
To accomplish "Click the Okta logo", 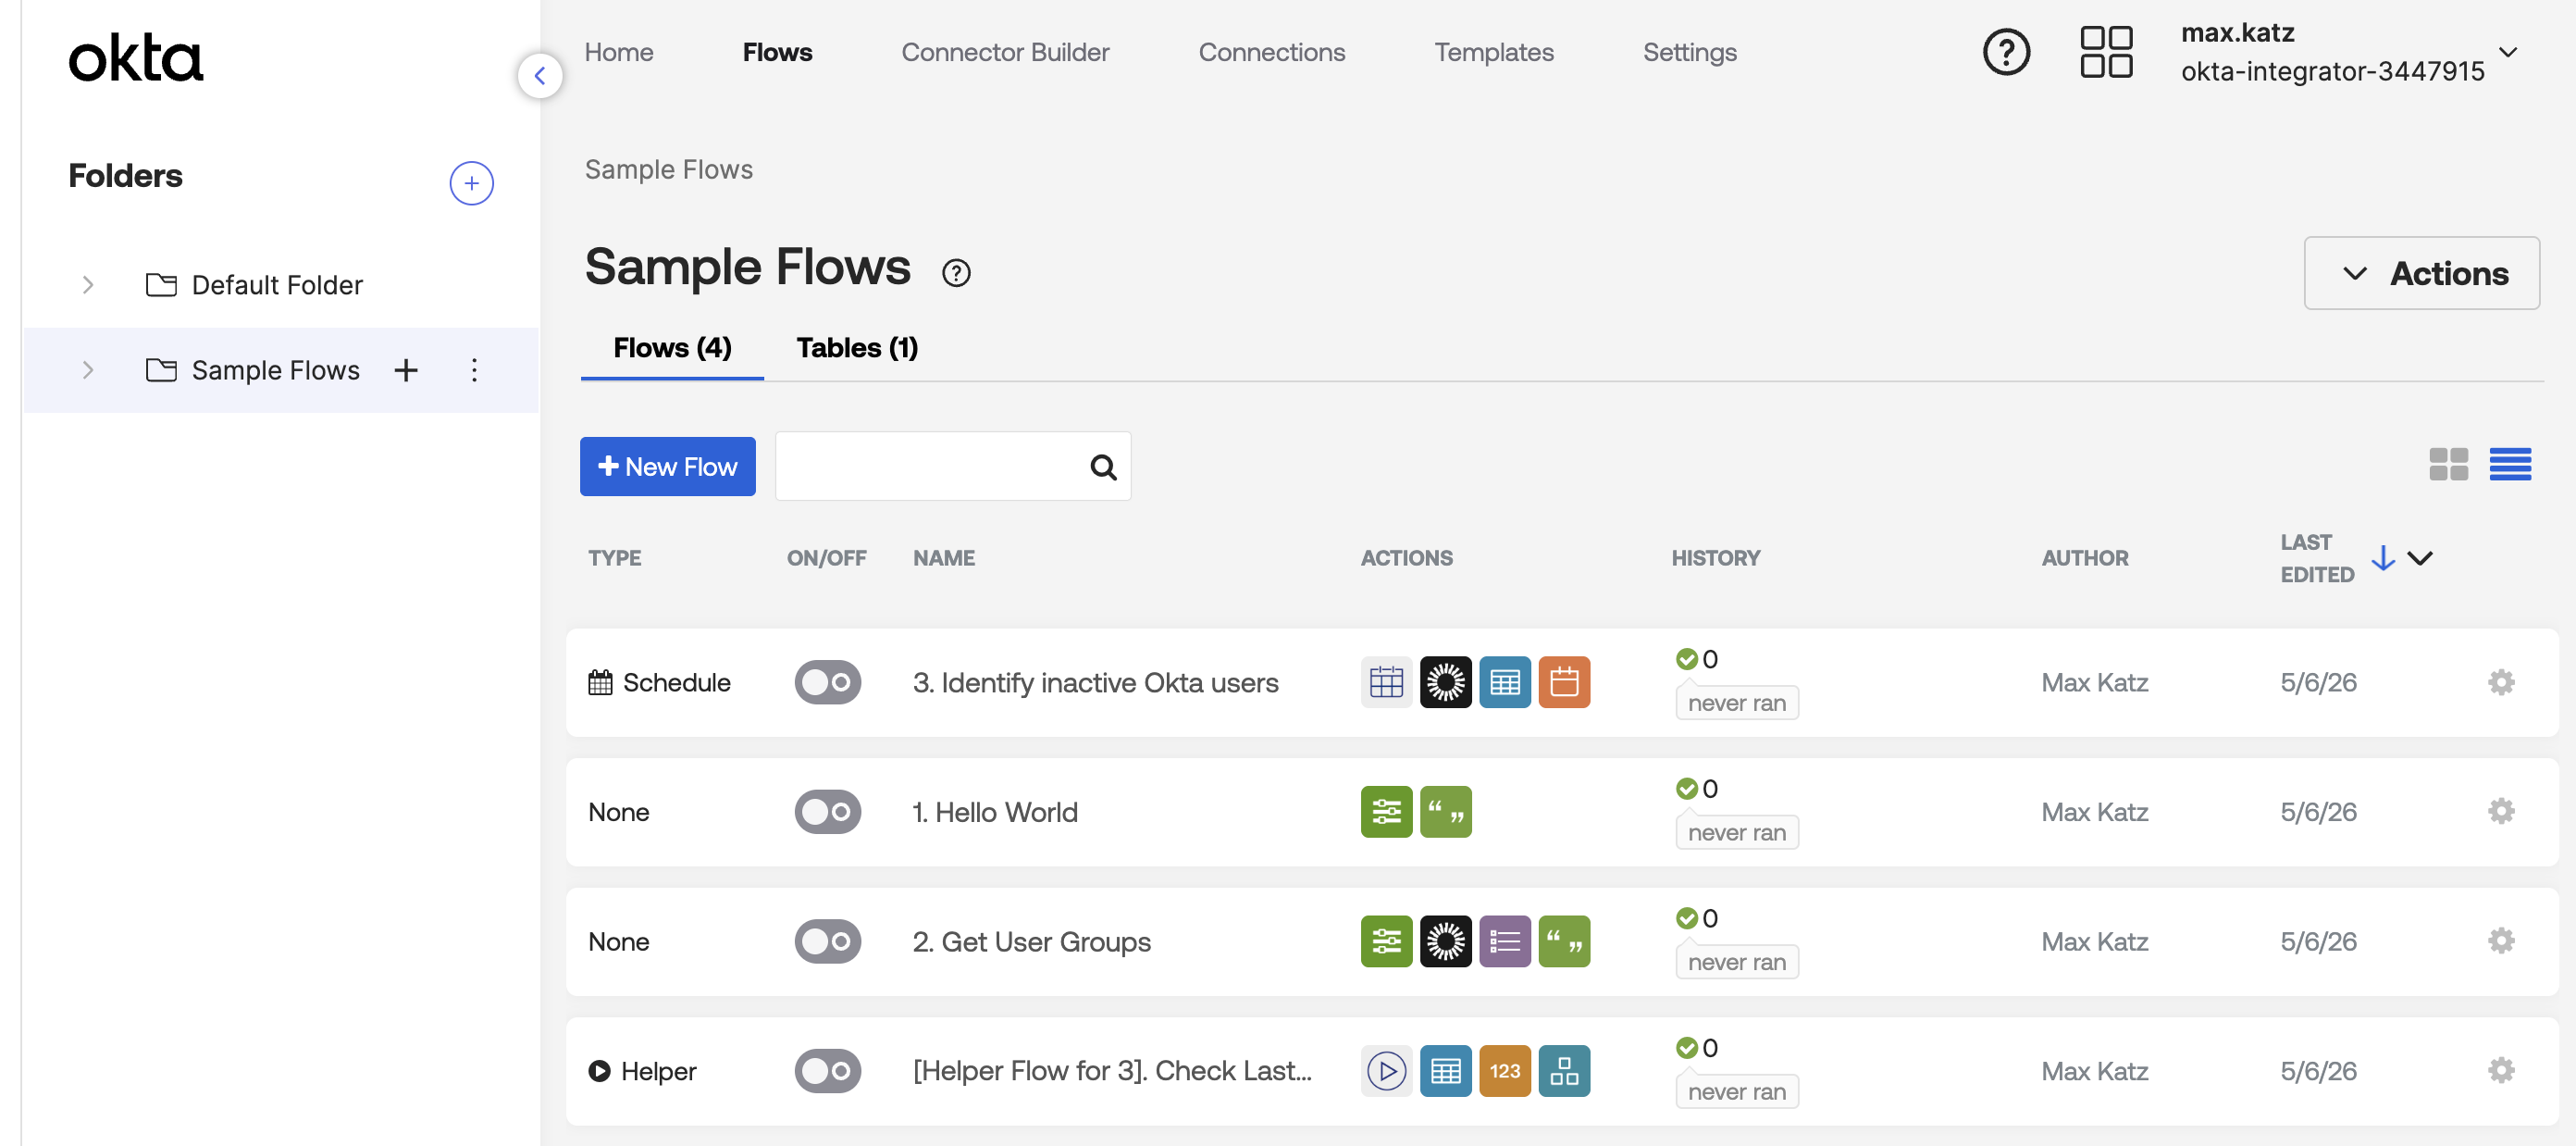I will (x=135, y=59).
